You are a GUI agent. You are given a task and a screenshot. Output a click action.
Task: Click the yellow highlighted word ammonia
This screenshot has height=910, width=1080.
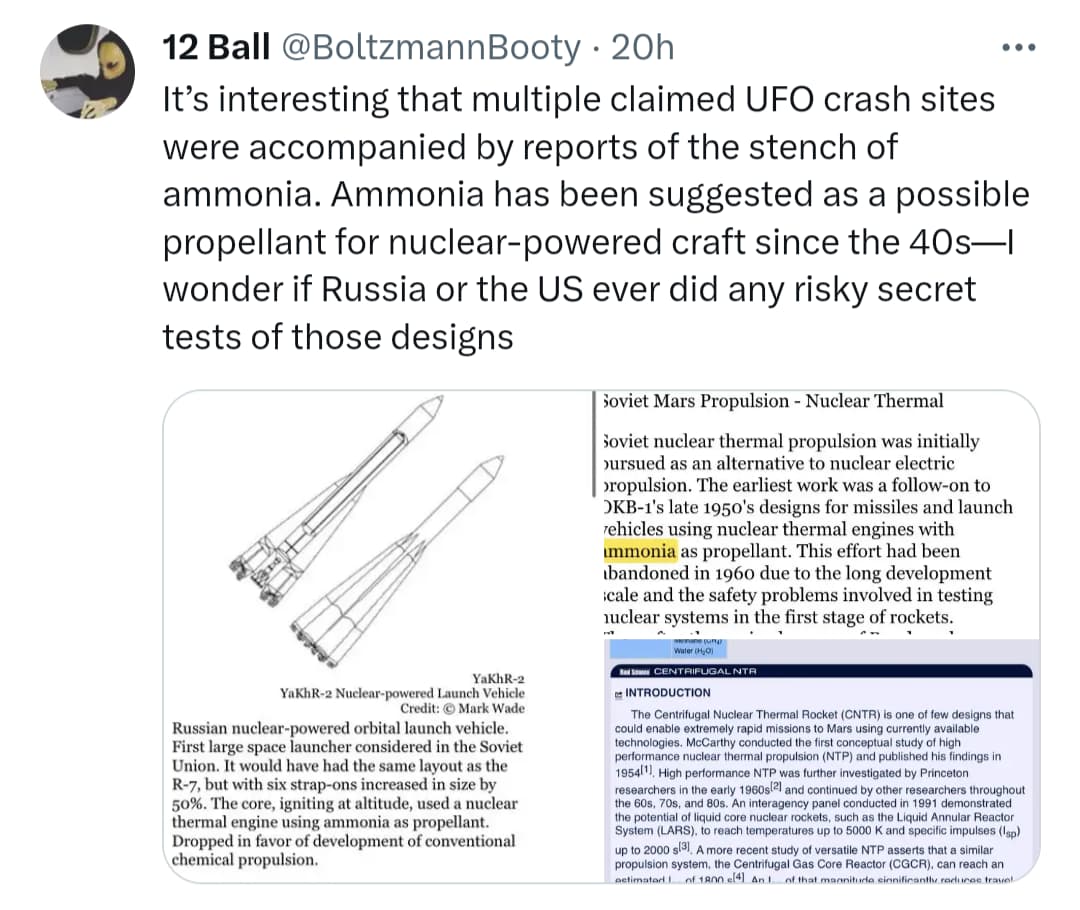click(x=640, y=551)
